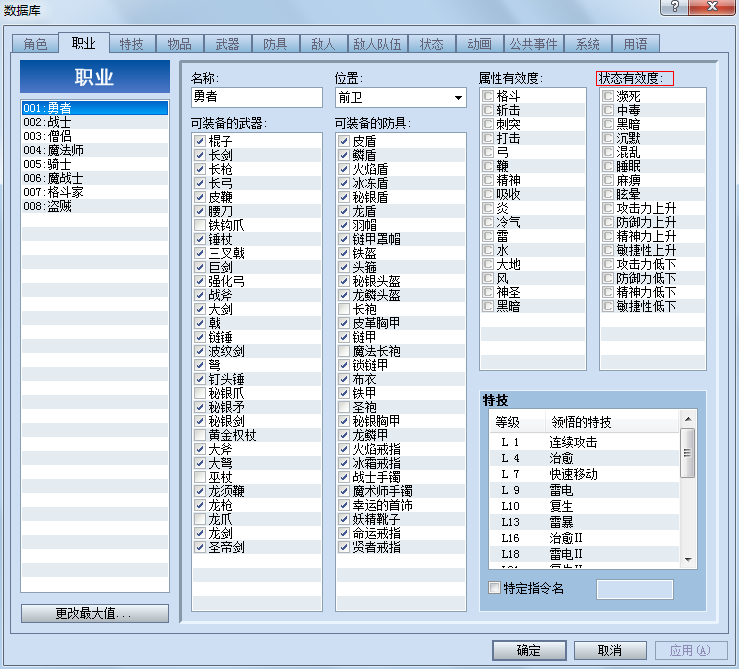
Task: Click the skill list scroll-down arrow
Action: click(688, 560)
